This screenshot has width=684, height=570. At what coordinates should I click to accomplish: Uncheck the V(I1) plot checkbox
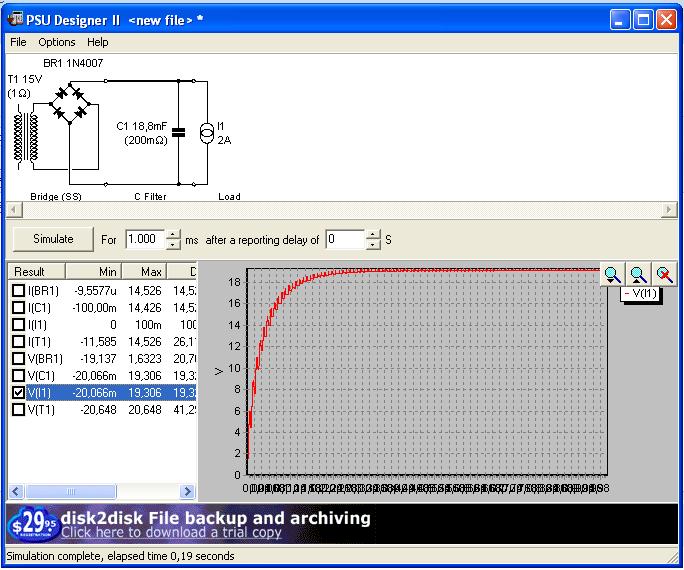pyautogui.click(x=18, y=393)
